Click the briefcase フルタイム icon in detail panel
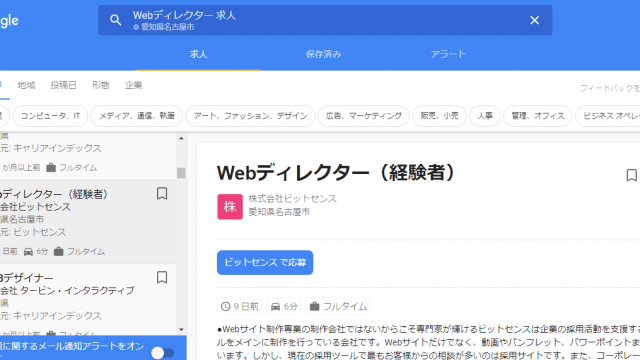This screenshot has width=640, height=360. point(314,306)
